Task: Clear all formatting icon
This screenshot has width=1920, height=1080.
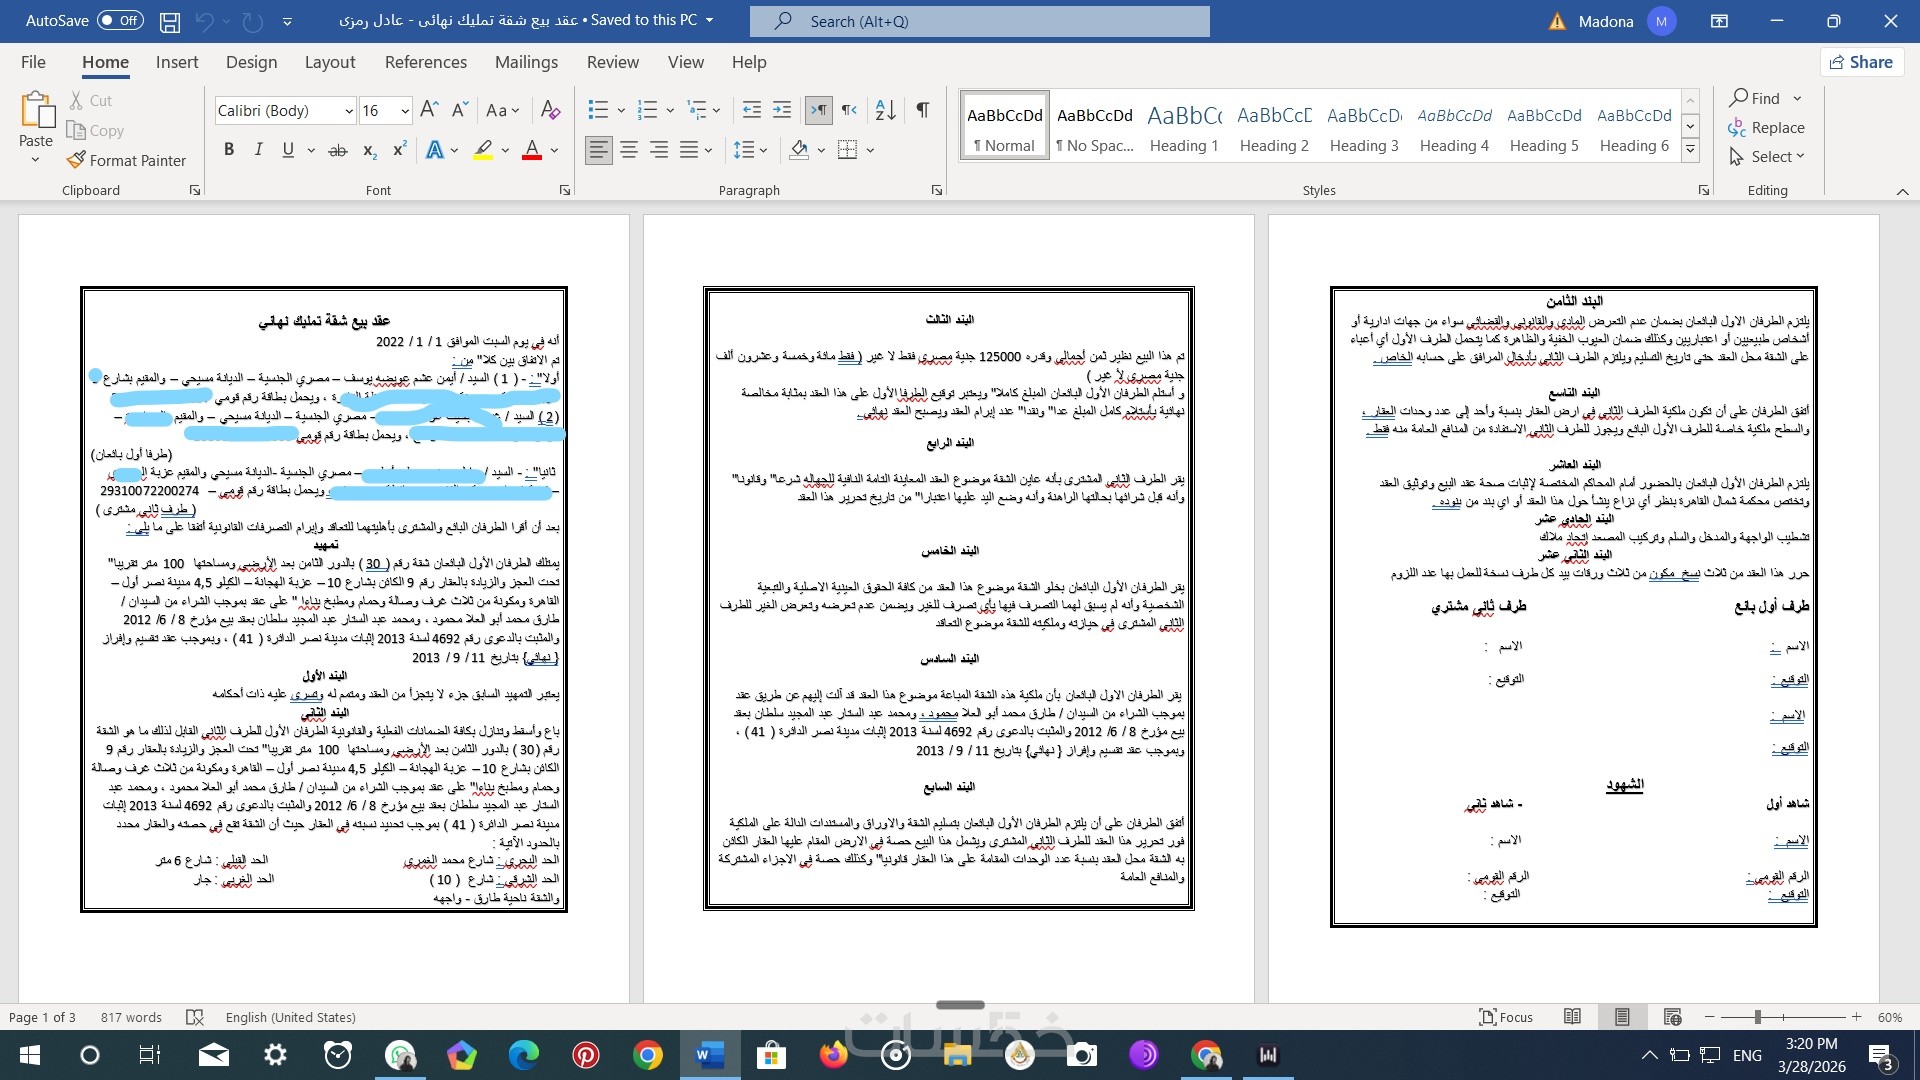Action: pyautogui.click(x=550, y=110)
